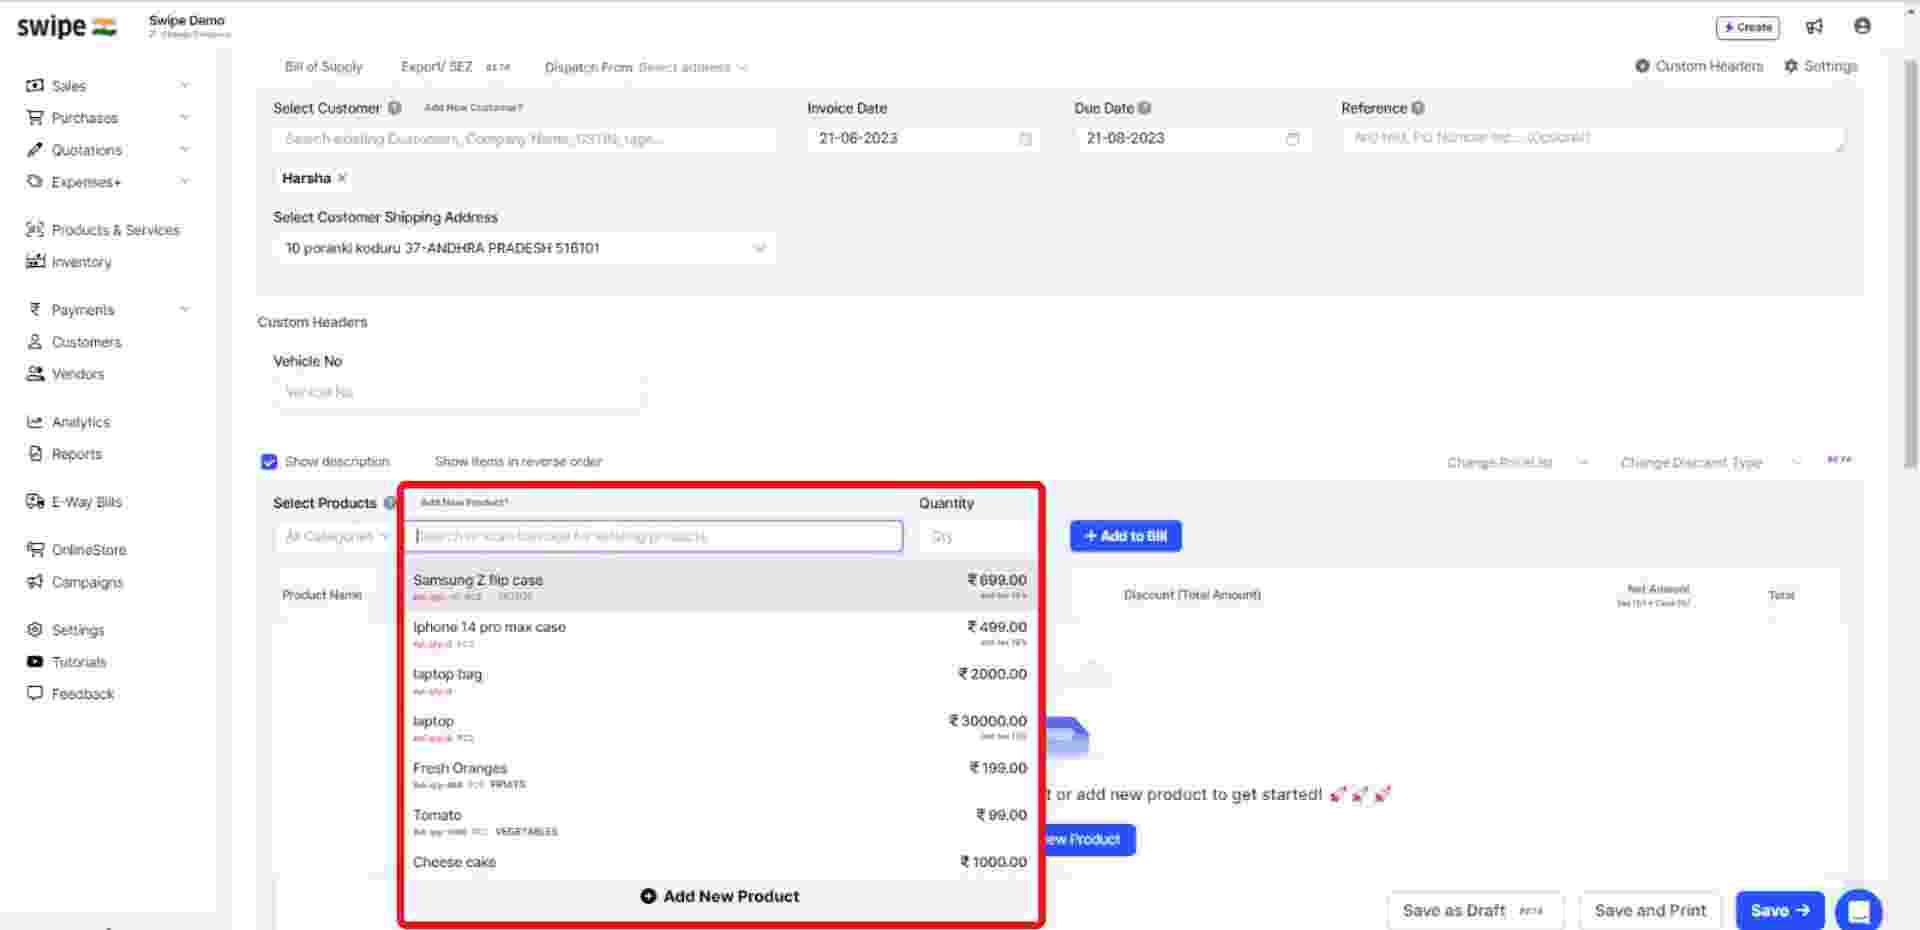
Task: Expand the Payments menu chevron
Action: (x=184, y=310)
